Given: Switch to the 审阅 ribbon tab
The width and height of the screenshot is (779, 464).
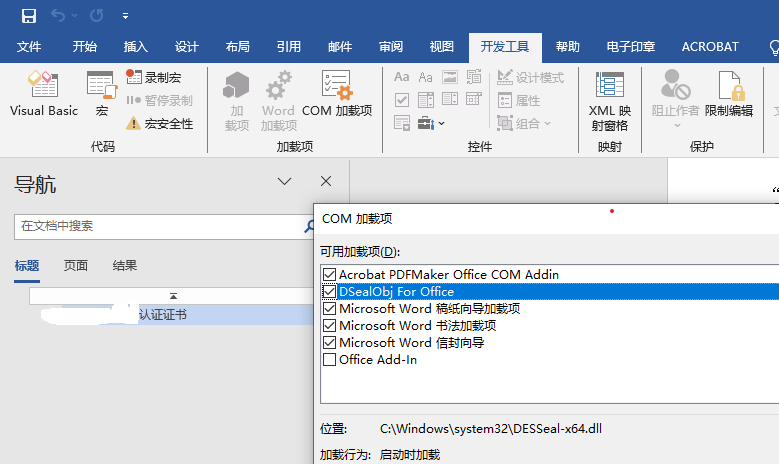Looking at the screenshot, I should (x=391, y=47).
